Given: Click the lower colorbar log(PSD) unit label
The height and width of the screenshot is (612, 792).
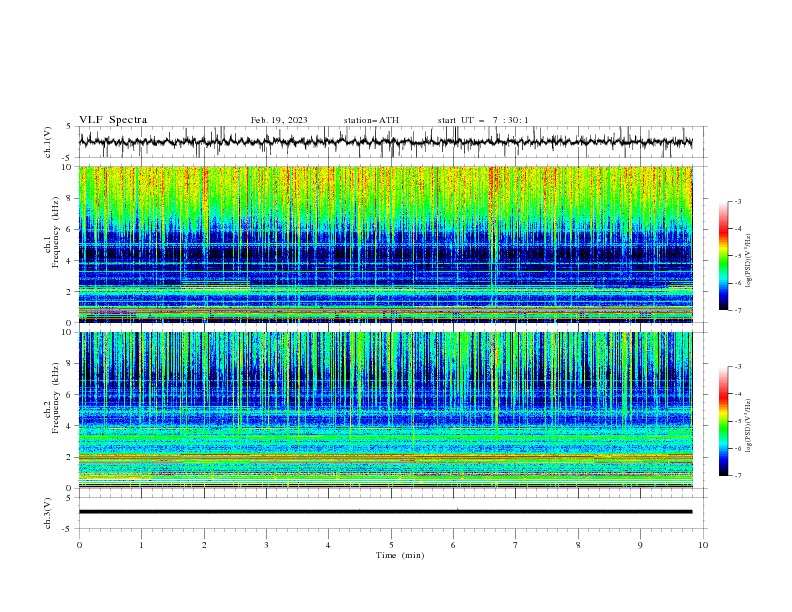Looking at the screenshot, I should coord(748,426).
